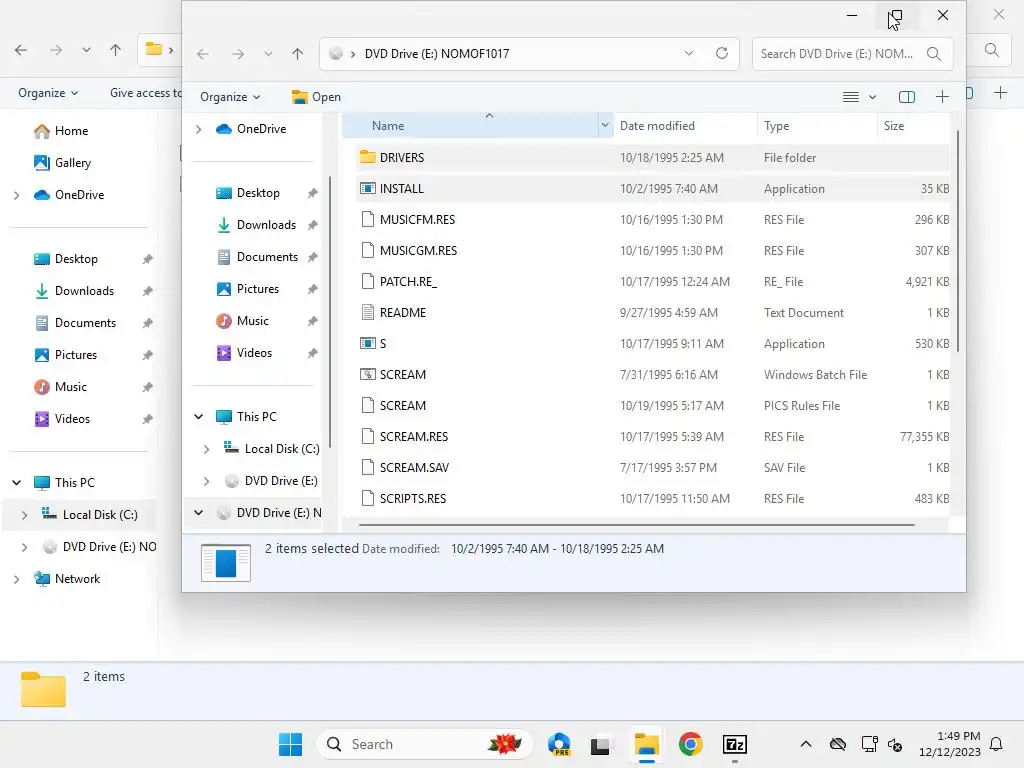
Task: Sort files by Name column
Action: click(x=388, y=126)
